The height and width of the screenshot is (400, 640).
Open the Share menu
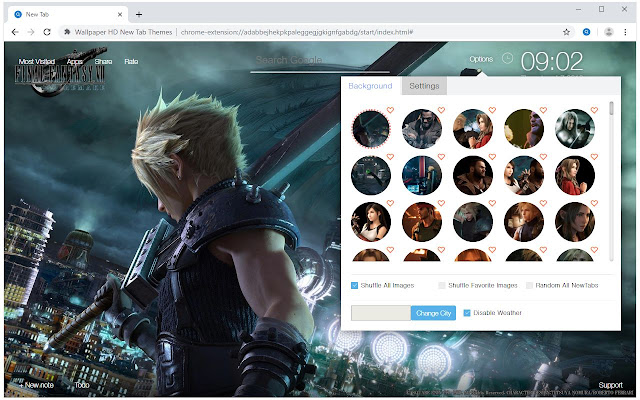[x=103, y=61]
